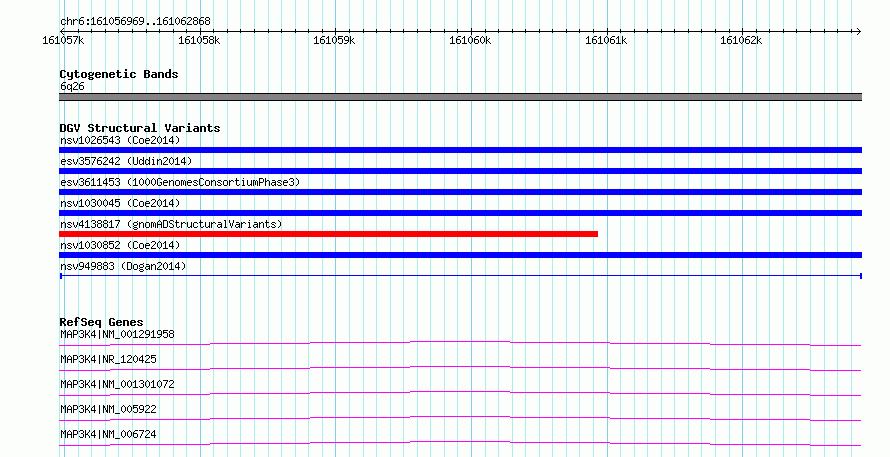Image resolution: width=890 pixels, height=457 pixels.
Task: Click the magenta line under MAP3K4|NM_001301072
Action: pyautogui.click(x=460, y=393)
